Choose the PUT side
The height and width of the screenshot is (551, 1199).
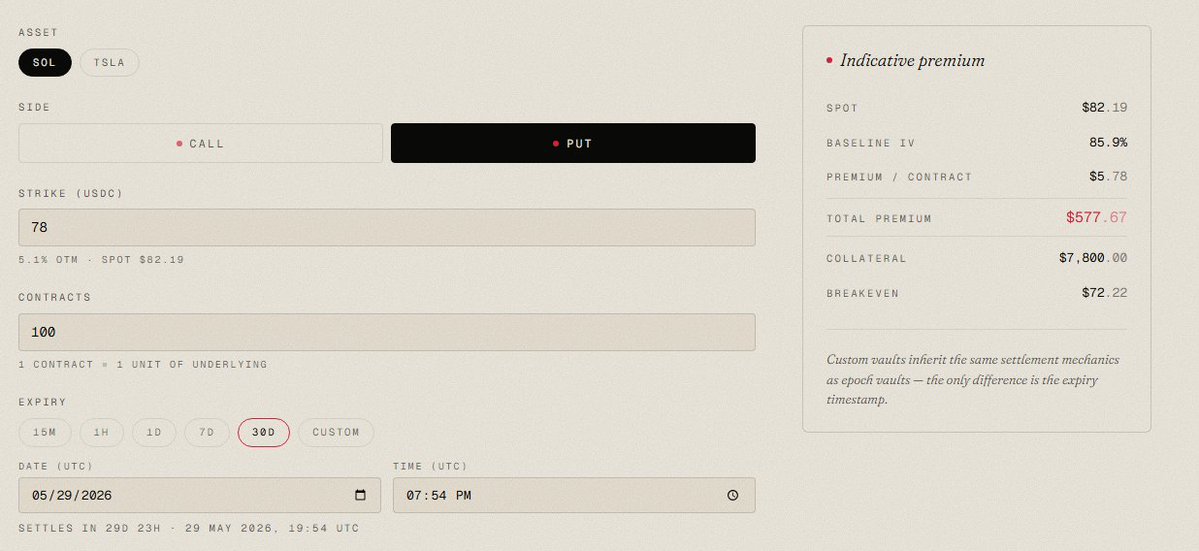coord(573,143)
